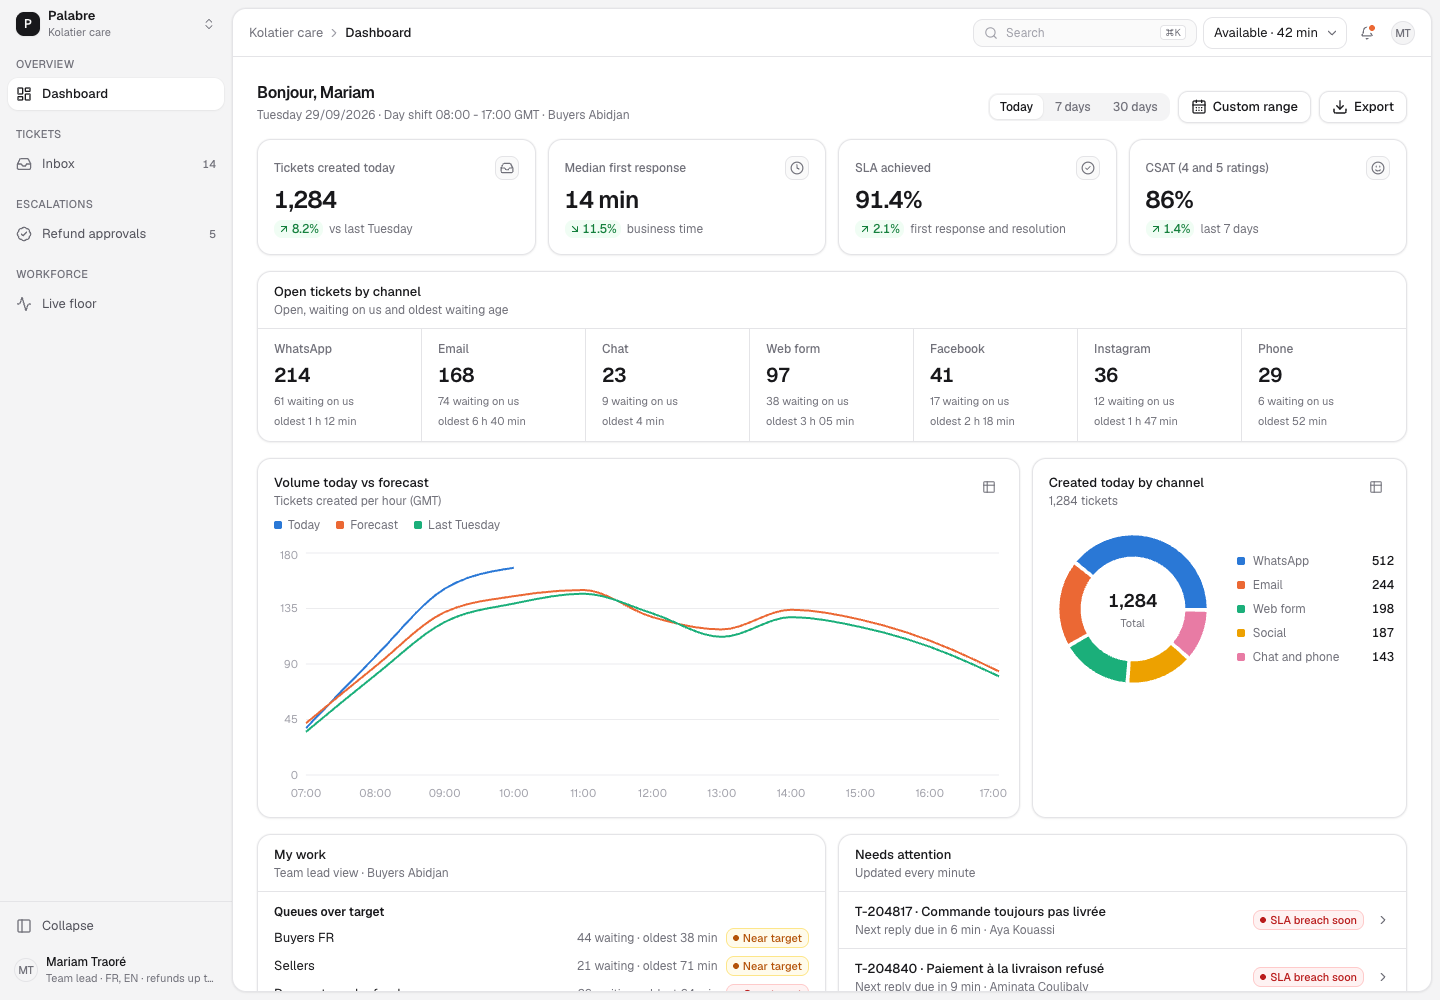Toggle the Forecast series in chart legend
Image resolution: width=1440 pixels, height=1000 pixels.
click(x=367, y=525)
